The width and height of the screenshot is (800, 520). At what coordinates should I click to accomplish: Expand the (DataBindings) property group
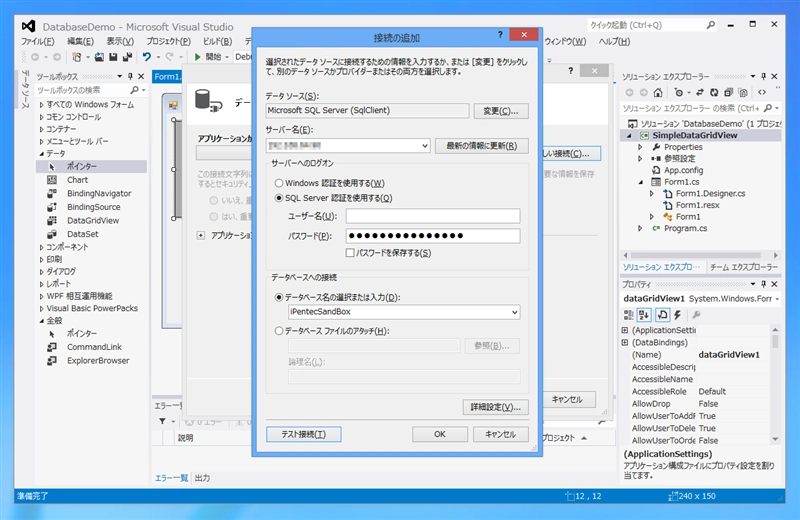click(x=625, y=342)
